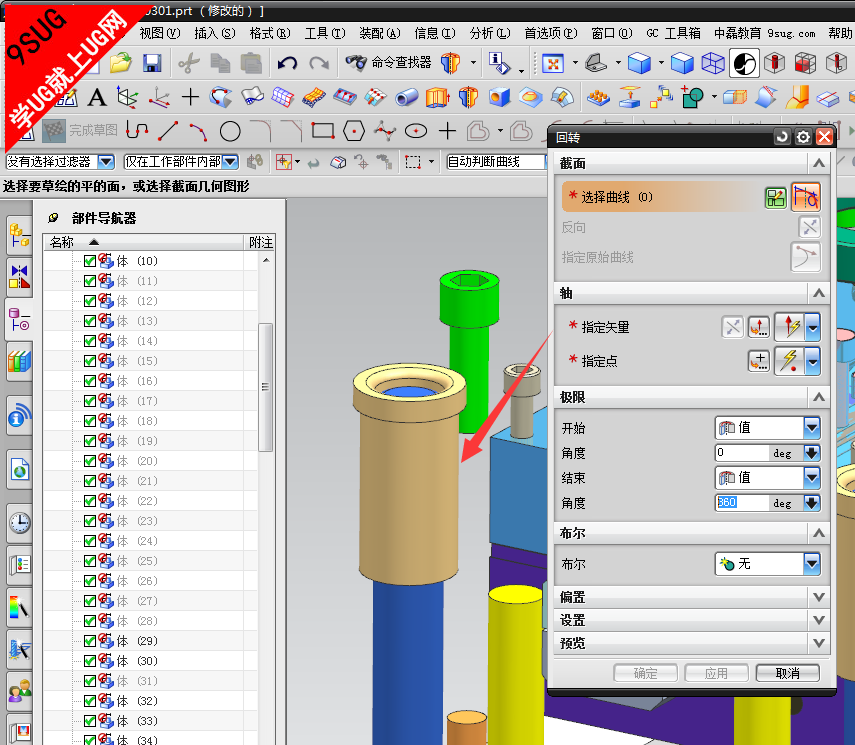855x745 pixels.
Task: Open a file with the folder icon
Action: click(x=121, y=63)
